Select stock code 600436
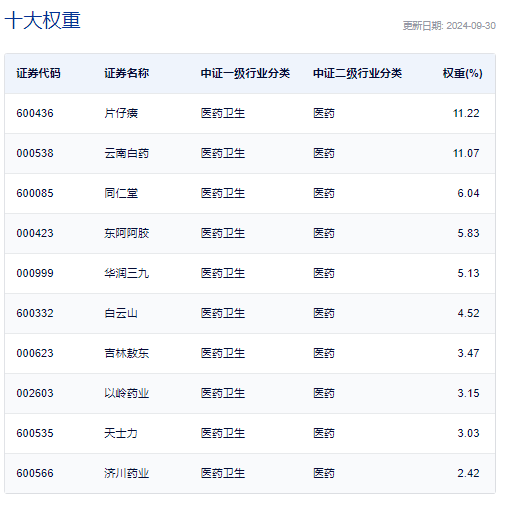 pos(35,113)
